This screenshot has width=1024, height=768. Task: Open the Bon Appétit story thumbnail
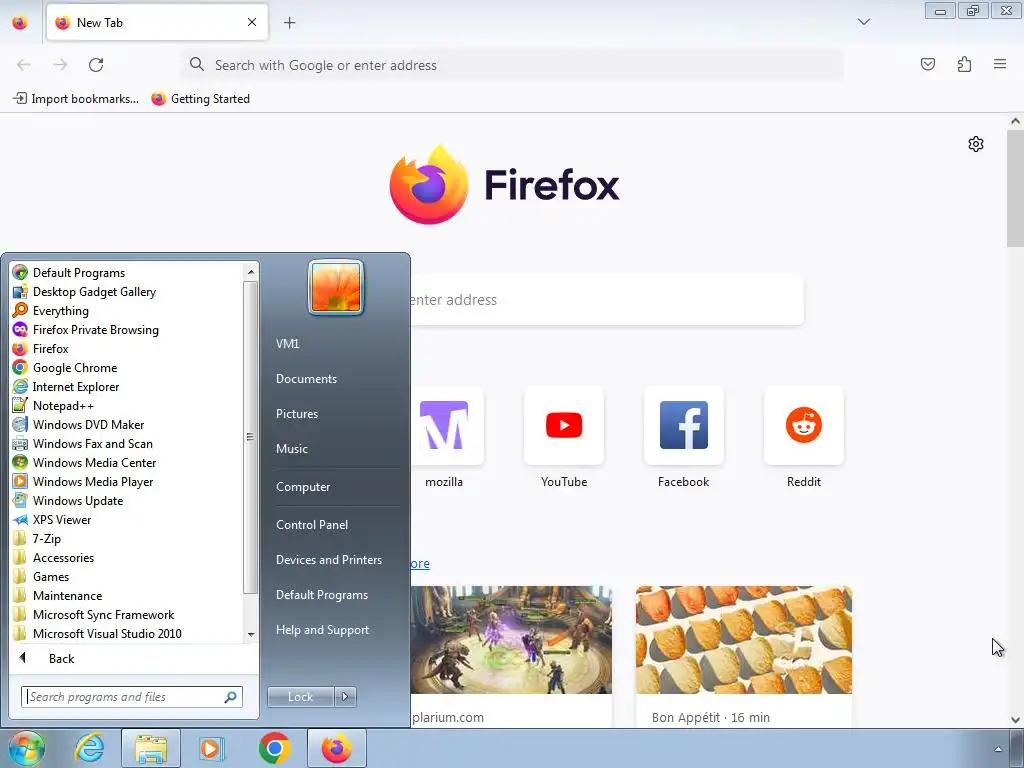click(744, 640)
